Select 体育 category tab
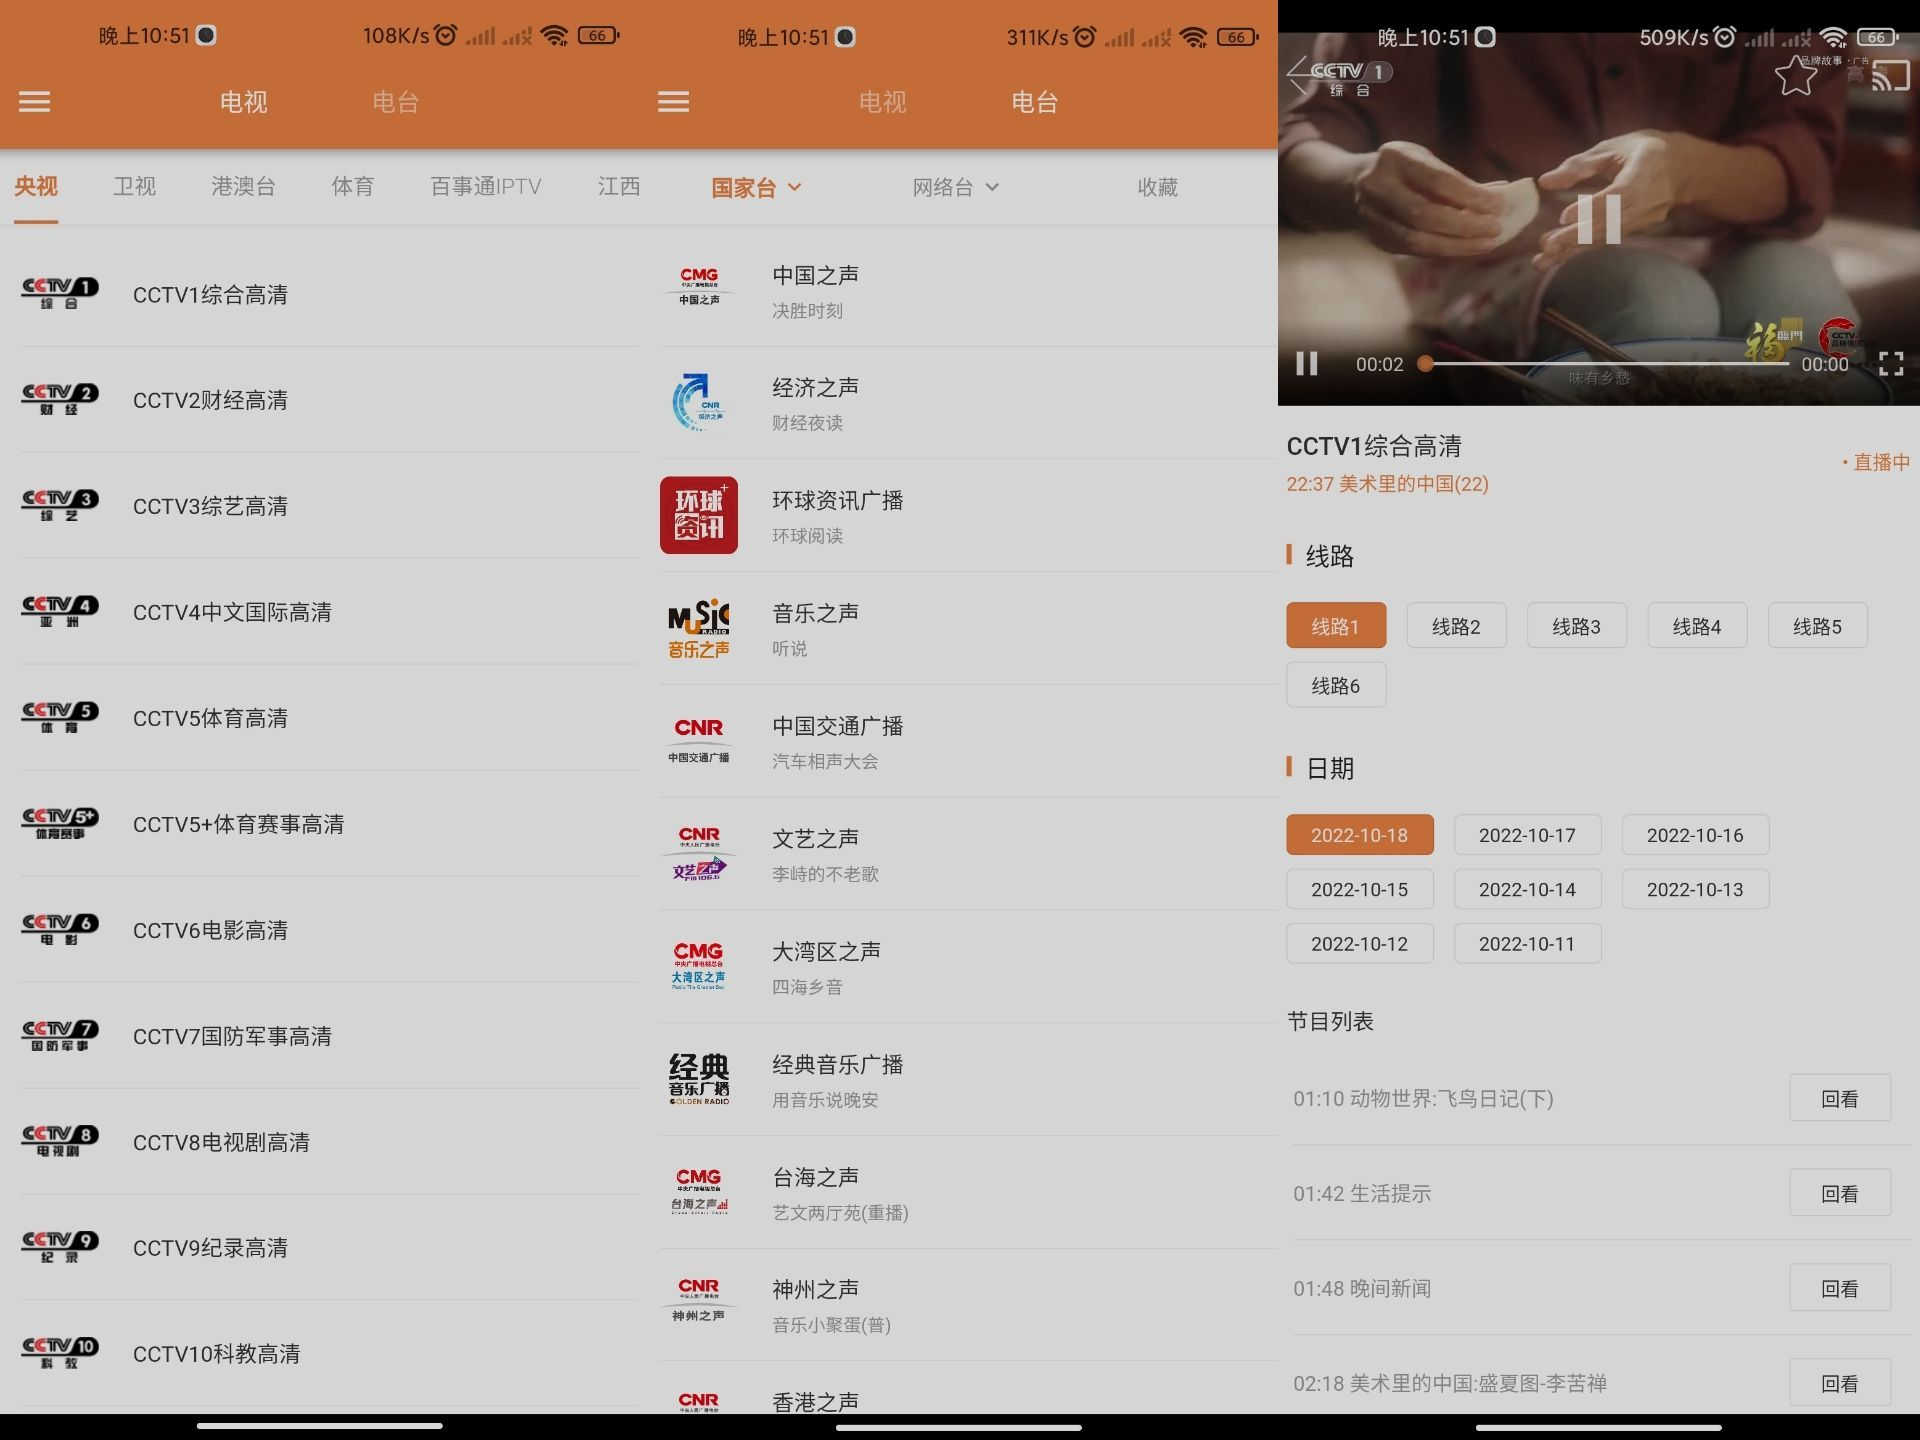The width and height of the screenshot is (1920, 1440). (x=352, y=186)
